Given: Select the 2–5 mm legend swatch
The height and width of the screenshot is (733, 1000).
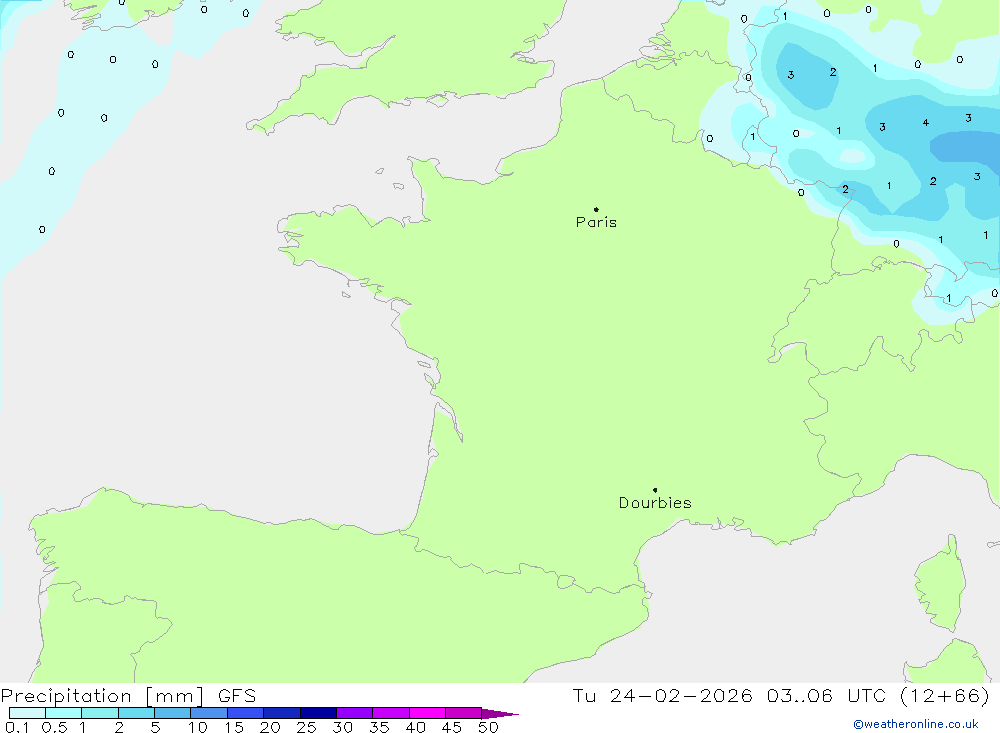Looking at the screenshot, I should click(x=136, y=713).
